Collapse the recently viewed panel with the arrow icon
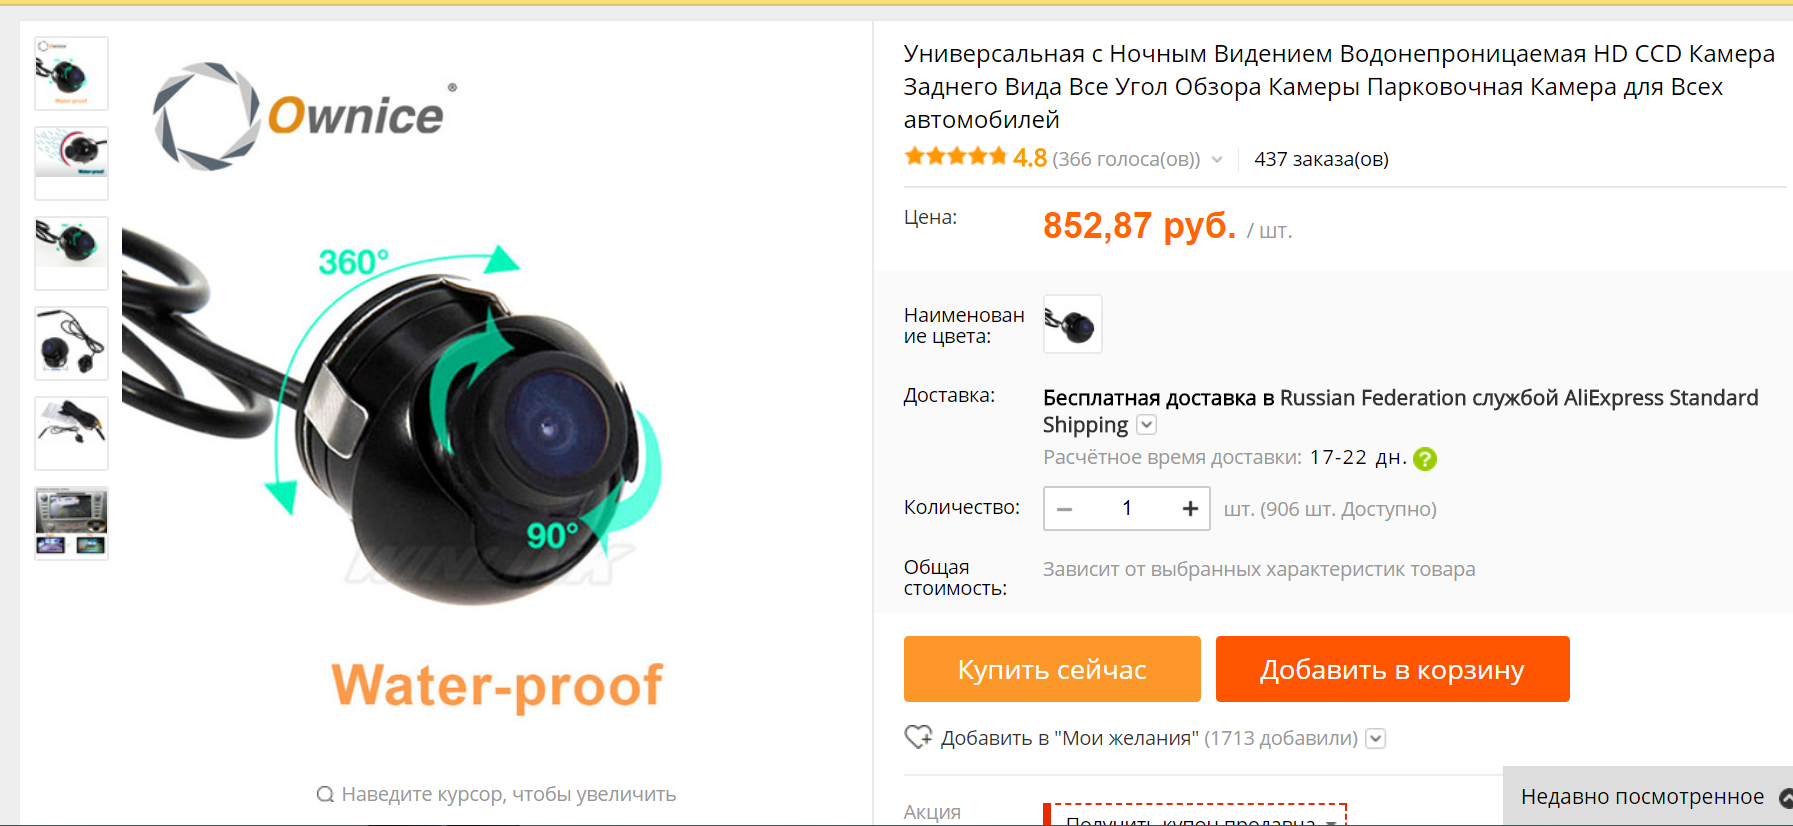Viewport: 1793px width, 826px height. point(1785,797)
